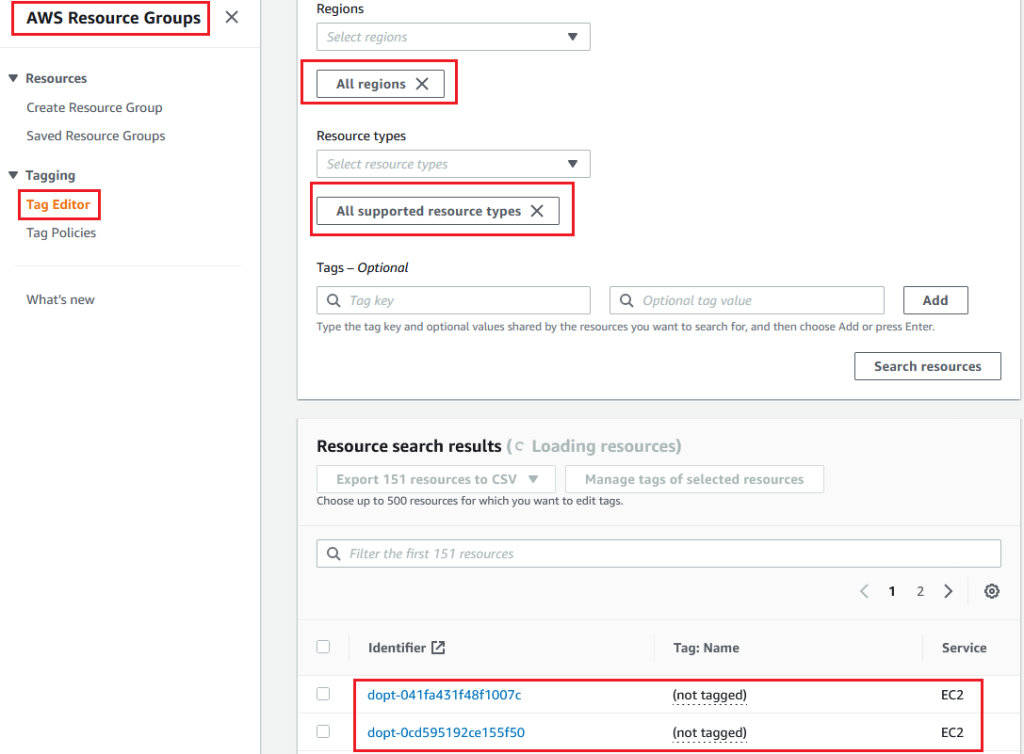The height and width of the screenshot is (754, 1024).
Task: Click search icon in Tag key field
Action: (x=333, y=300)
